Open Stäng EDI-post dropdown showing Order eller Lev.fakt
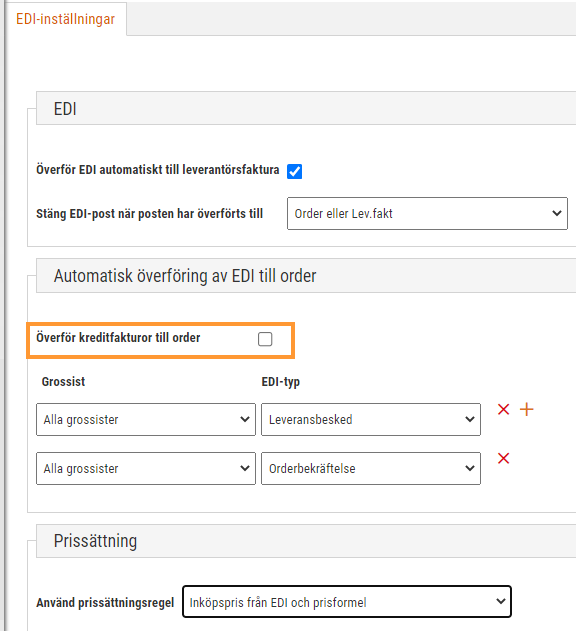Screen dimensions: 576x631 tap(427, 213)
